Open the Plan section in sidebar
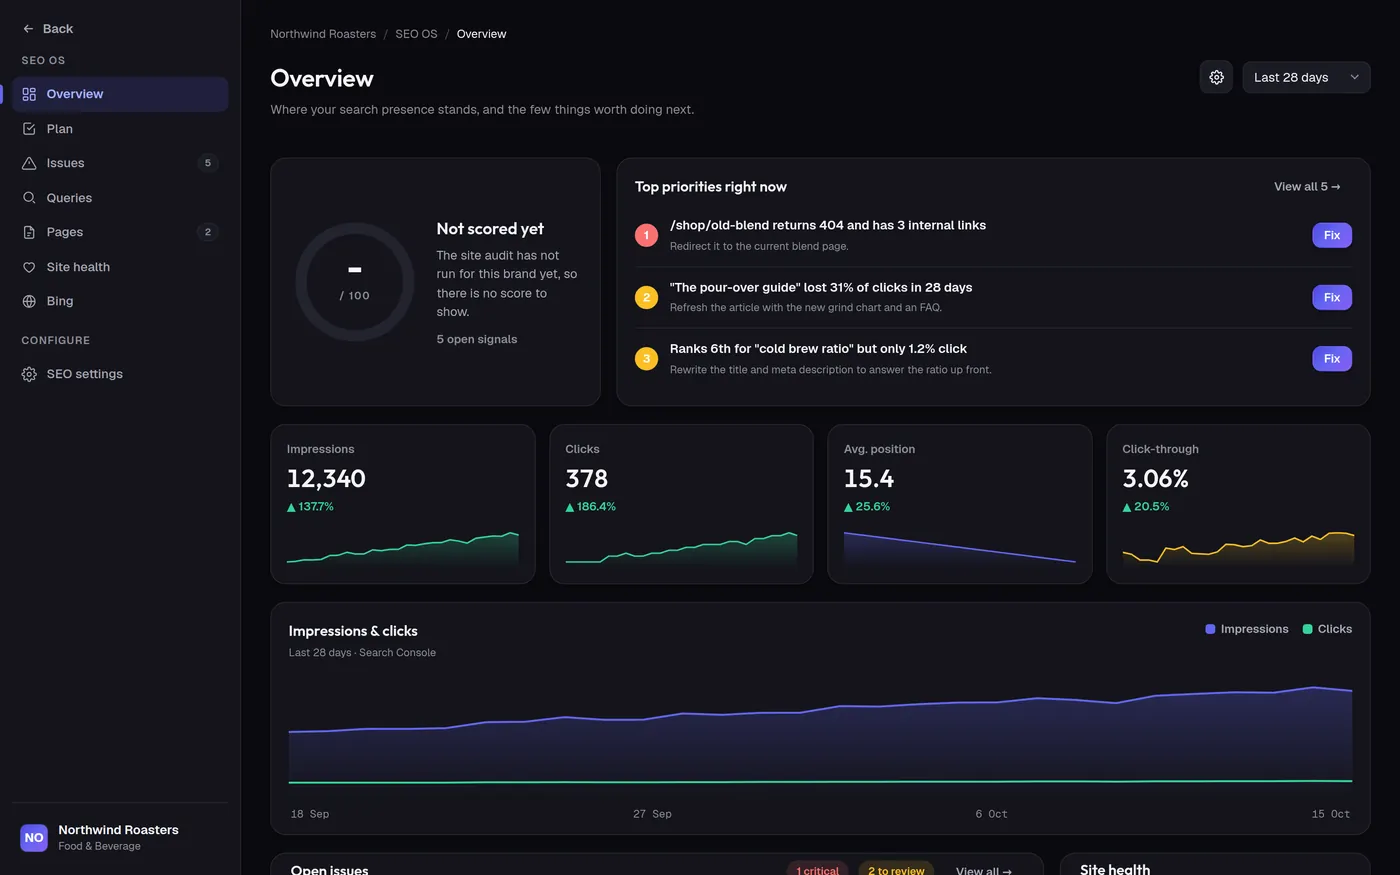This screenshot has height=875, width=1400. 120,129
